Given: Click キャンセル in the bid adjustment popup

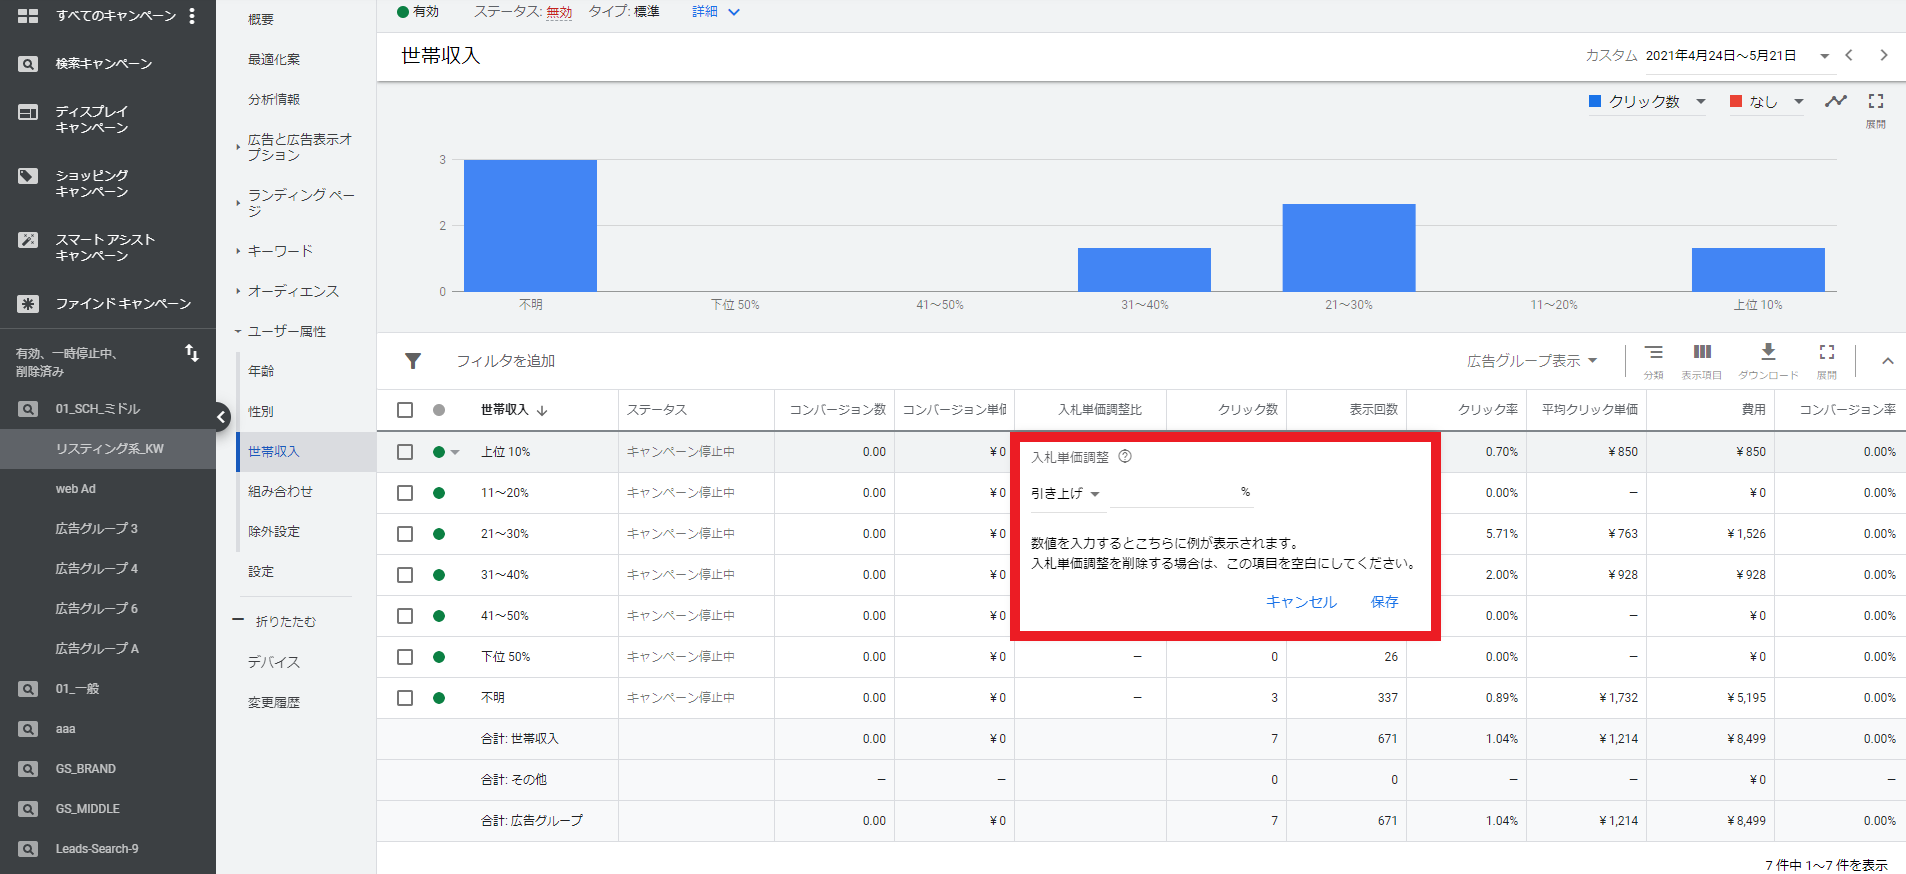Looking at the screenshot, I should (x=1301, y=602).
